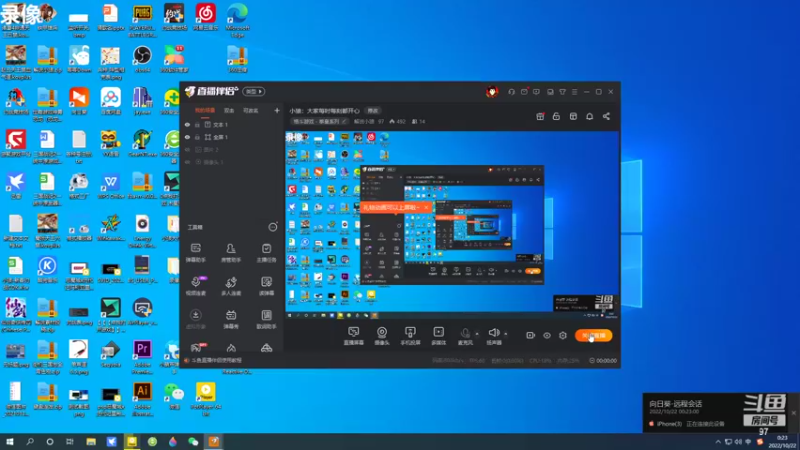
Task: Show the hidden 摄像头 1 source via eye
Action: tap(187, 162)
